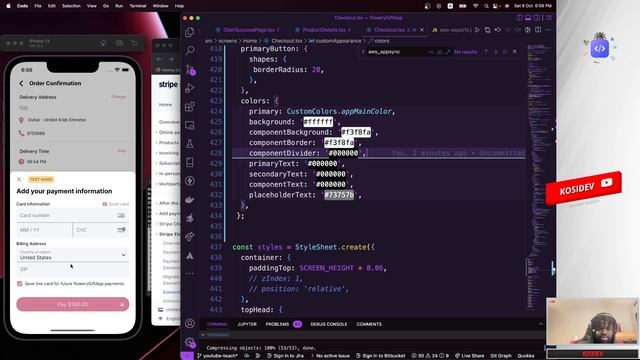Image resolution: width=640 pixels, height=360 pixels.
Task: Click the CVC field
Action: coord(101,230)
